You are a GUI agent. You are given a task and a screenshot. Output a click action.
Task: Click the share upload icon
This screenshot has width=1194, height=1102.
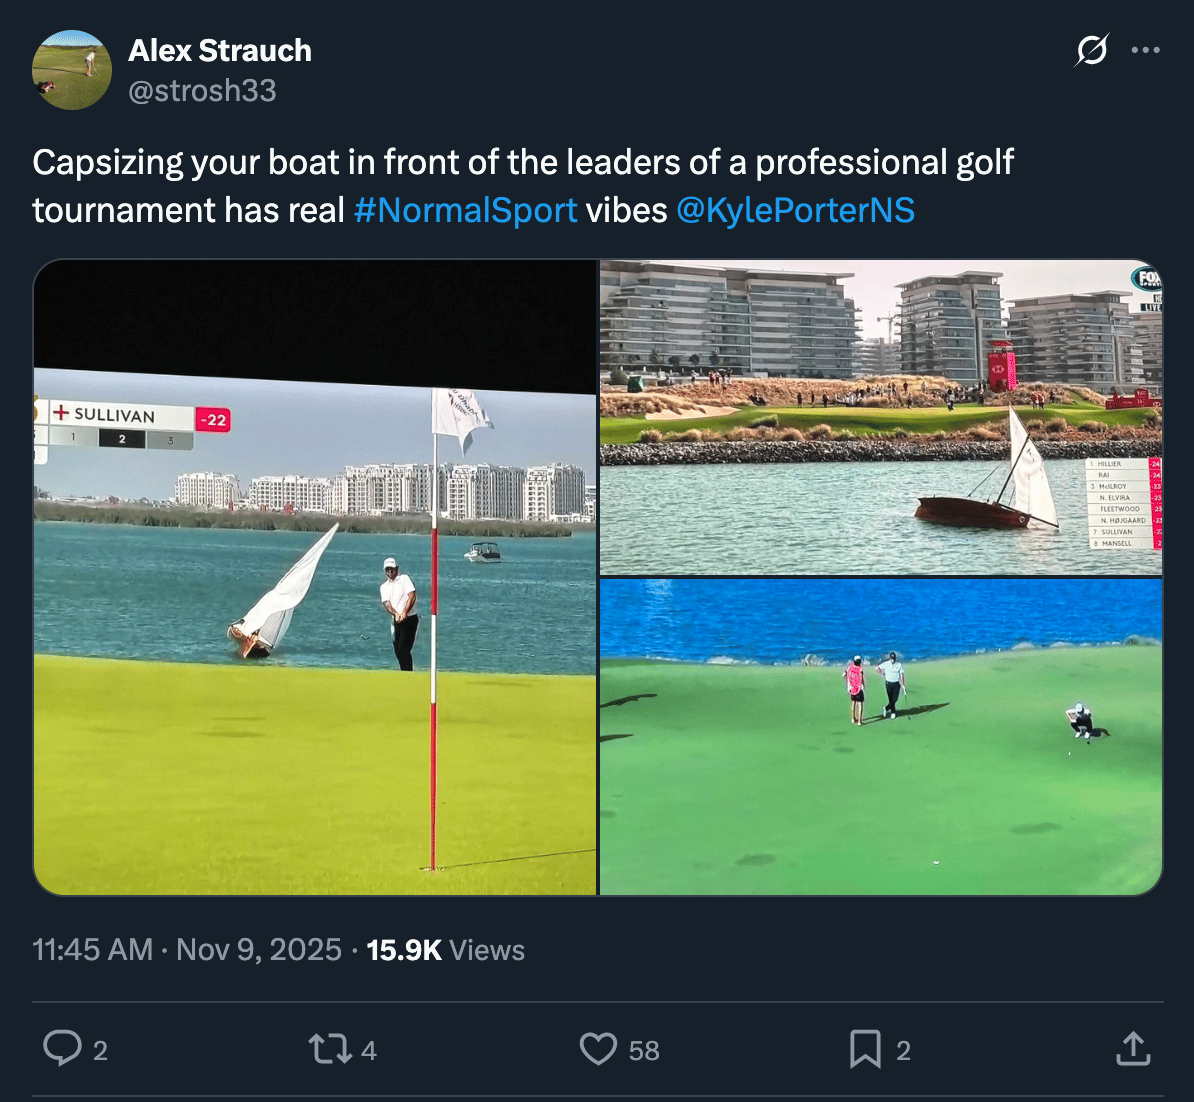(1133, 1048)
